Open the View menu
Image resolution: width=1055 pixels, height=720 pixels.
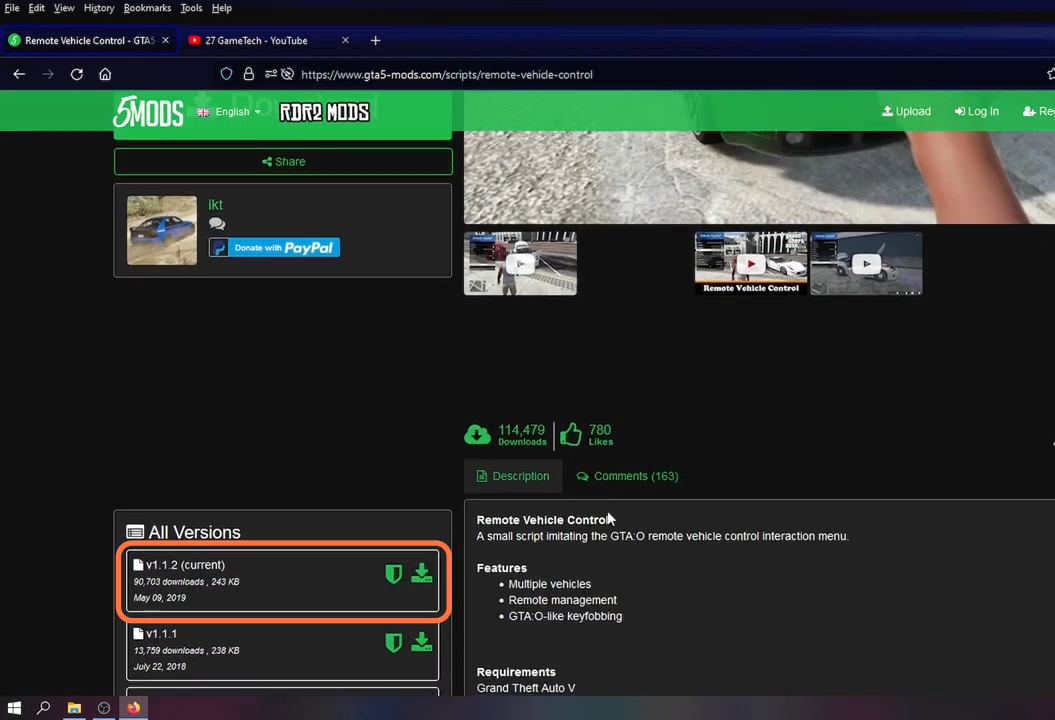[64, 8]
